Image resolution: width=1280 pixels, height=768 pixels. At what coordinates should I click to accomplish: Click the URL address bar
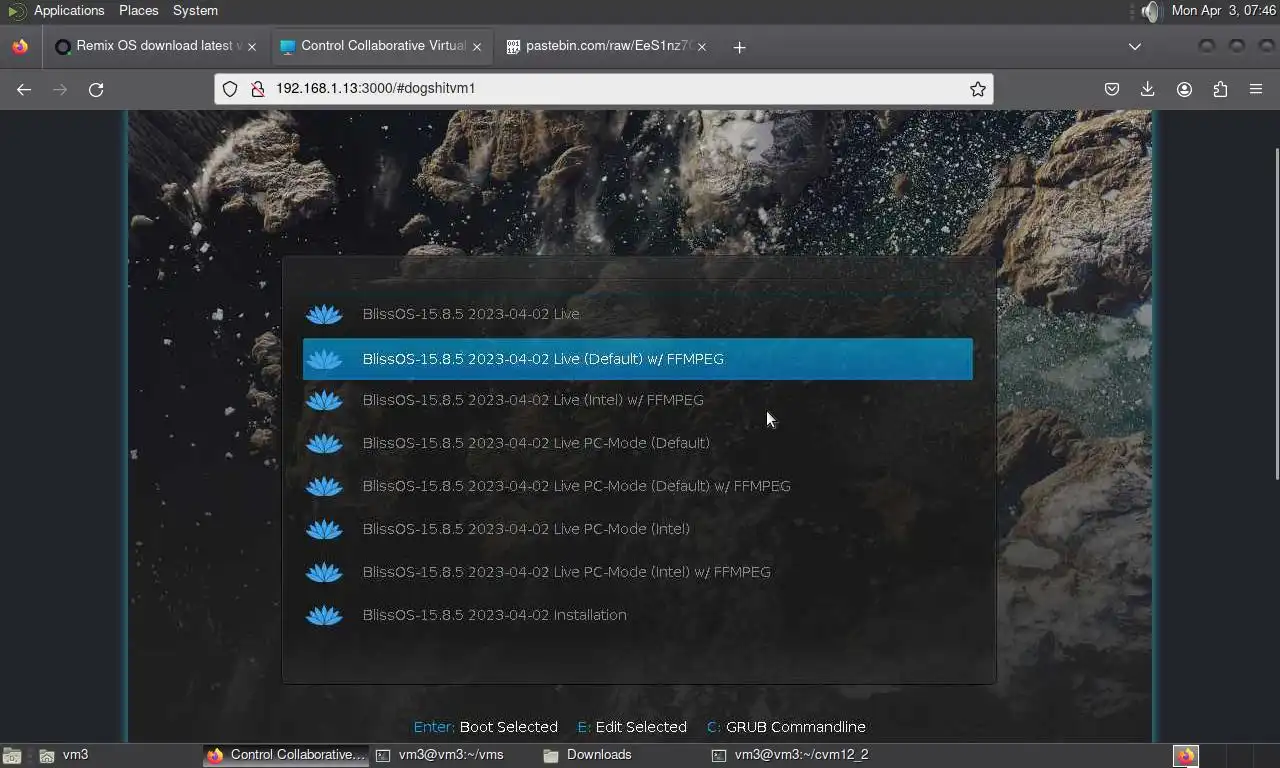pos(603,89)
